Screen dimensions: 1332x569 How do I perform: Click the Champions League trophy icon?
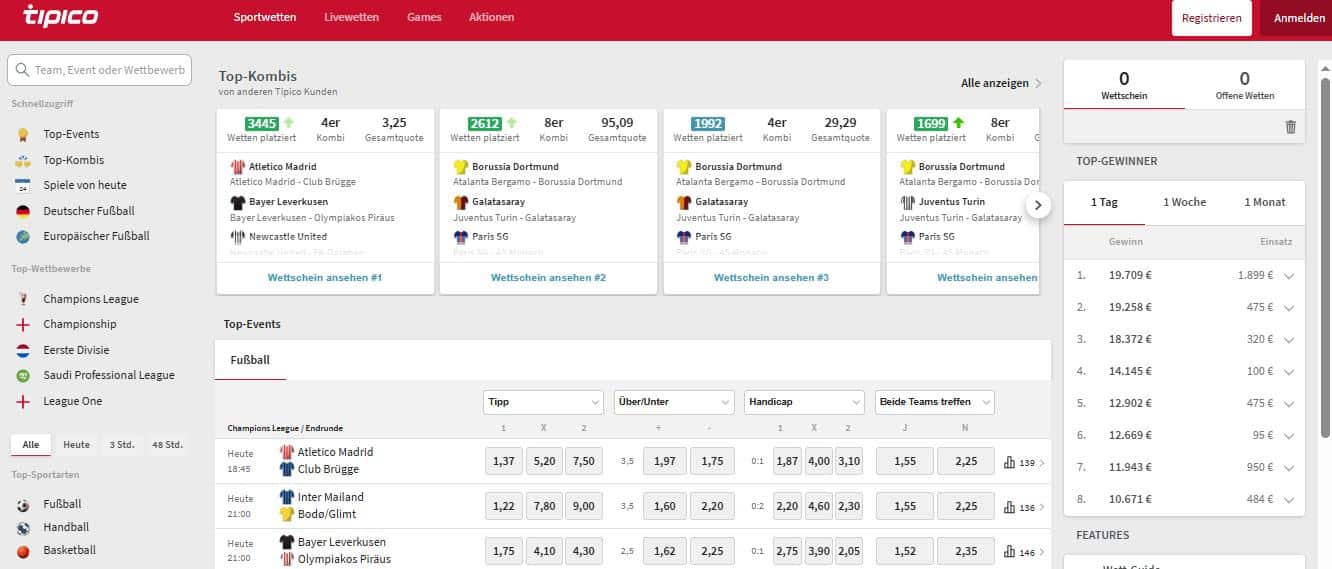[23, 299]
